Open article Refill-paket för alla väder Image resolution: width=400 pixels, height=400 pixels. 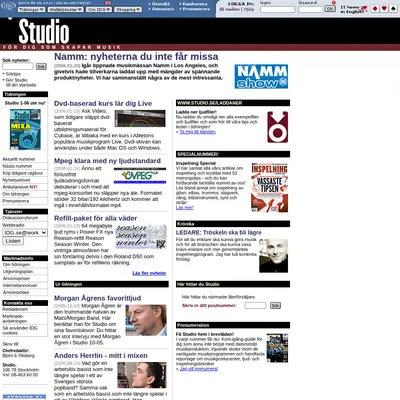pos(96,218)
